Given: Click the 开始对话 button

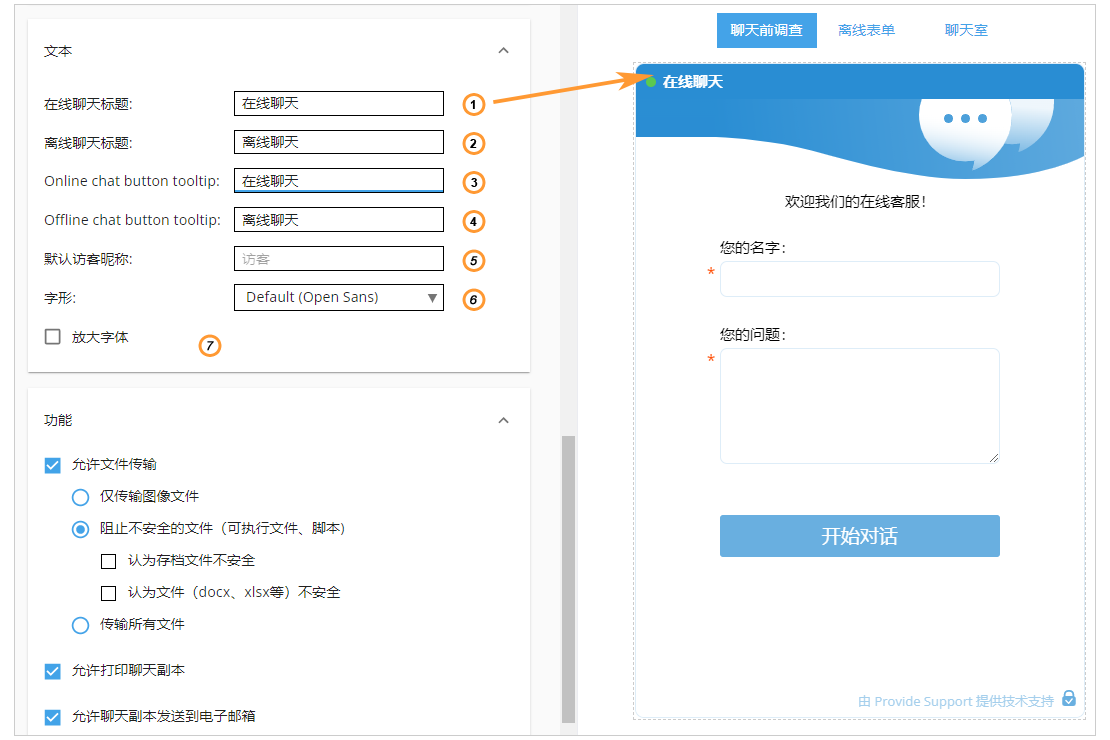Looking at the screenshot, I should [x=859, y=536].
